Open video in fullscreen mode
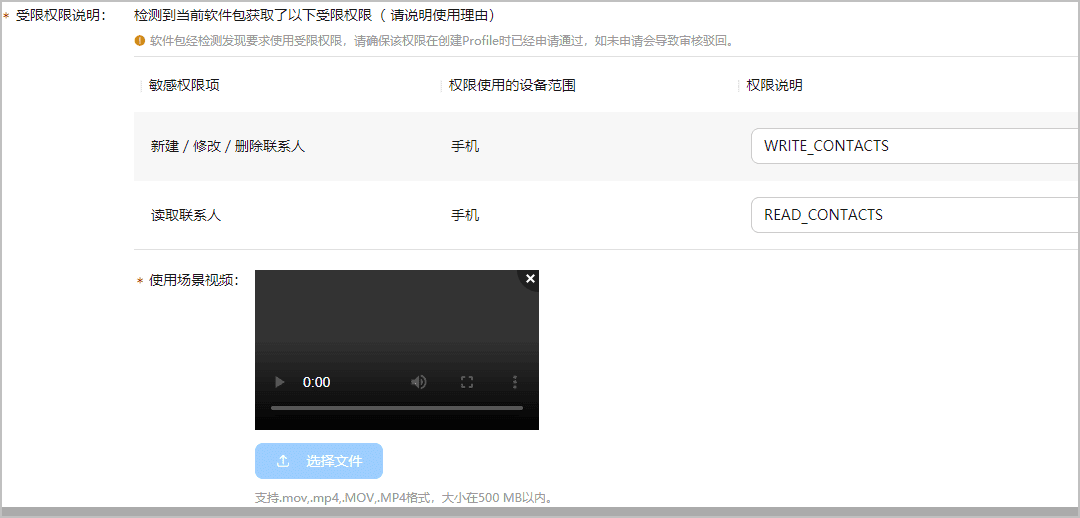This screenshot has height=518, width=1080. point(467,382)
